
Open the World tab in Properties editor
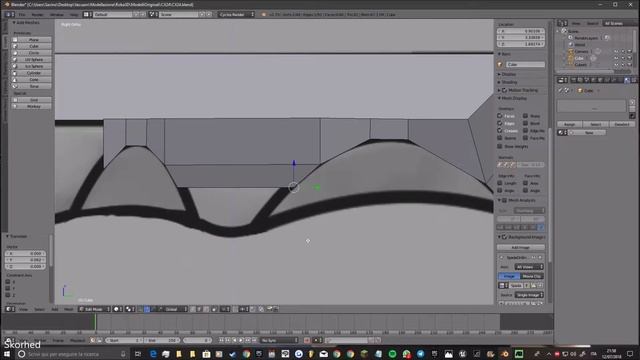click(x=593, y=80)
